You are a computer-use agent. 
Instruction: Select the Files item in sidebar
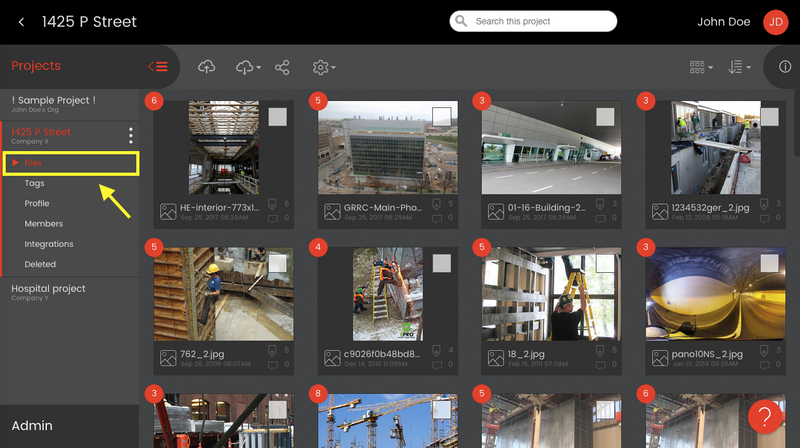click(x=71, y=163)
